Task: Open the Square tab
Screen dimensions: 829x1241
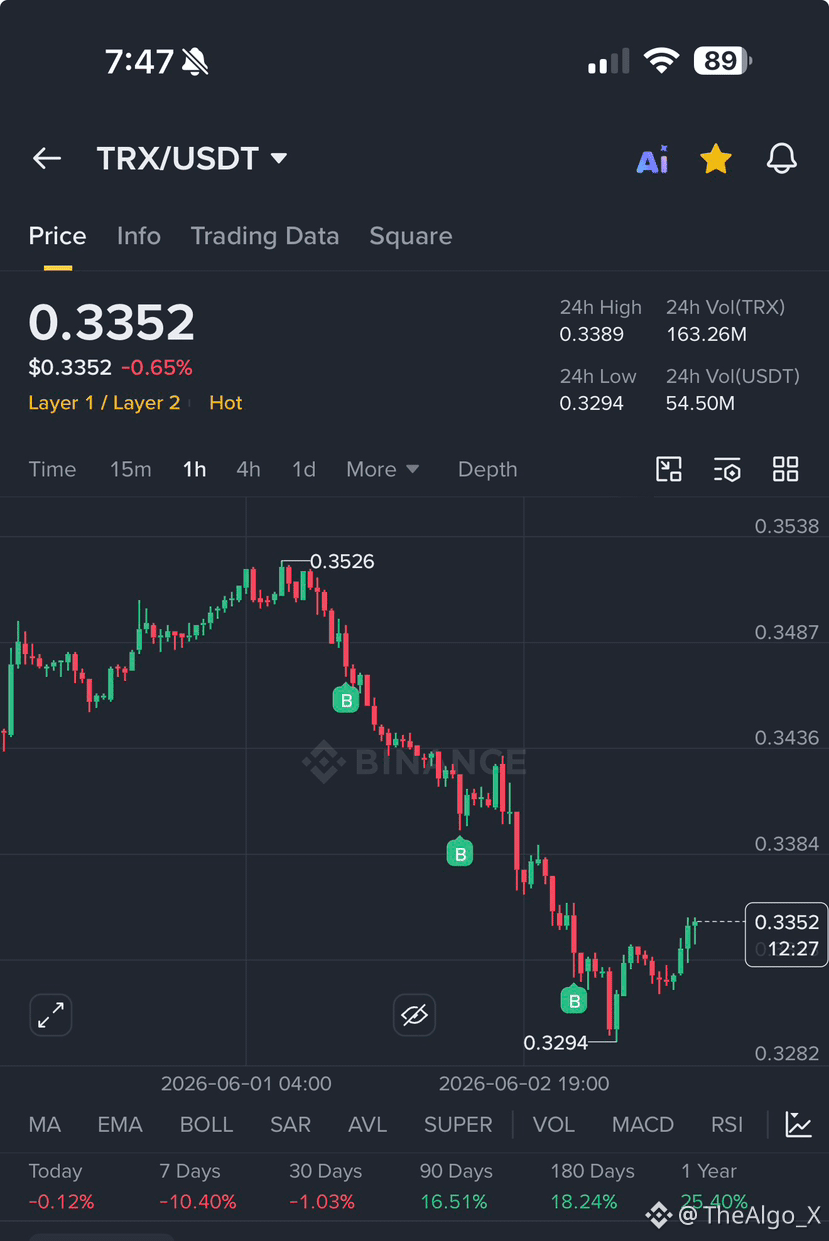Action: [x=411, y=236]
